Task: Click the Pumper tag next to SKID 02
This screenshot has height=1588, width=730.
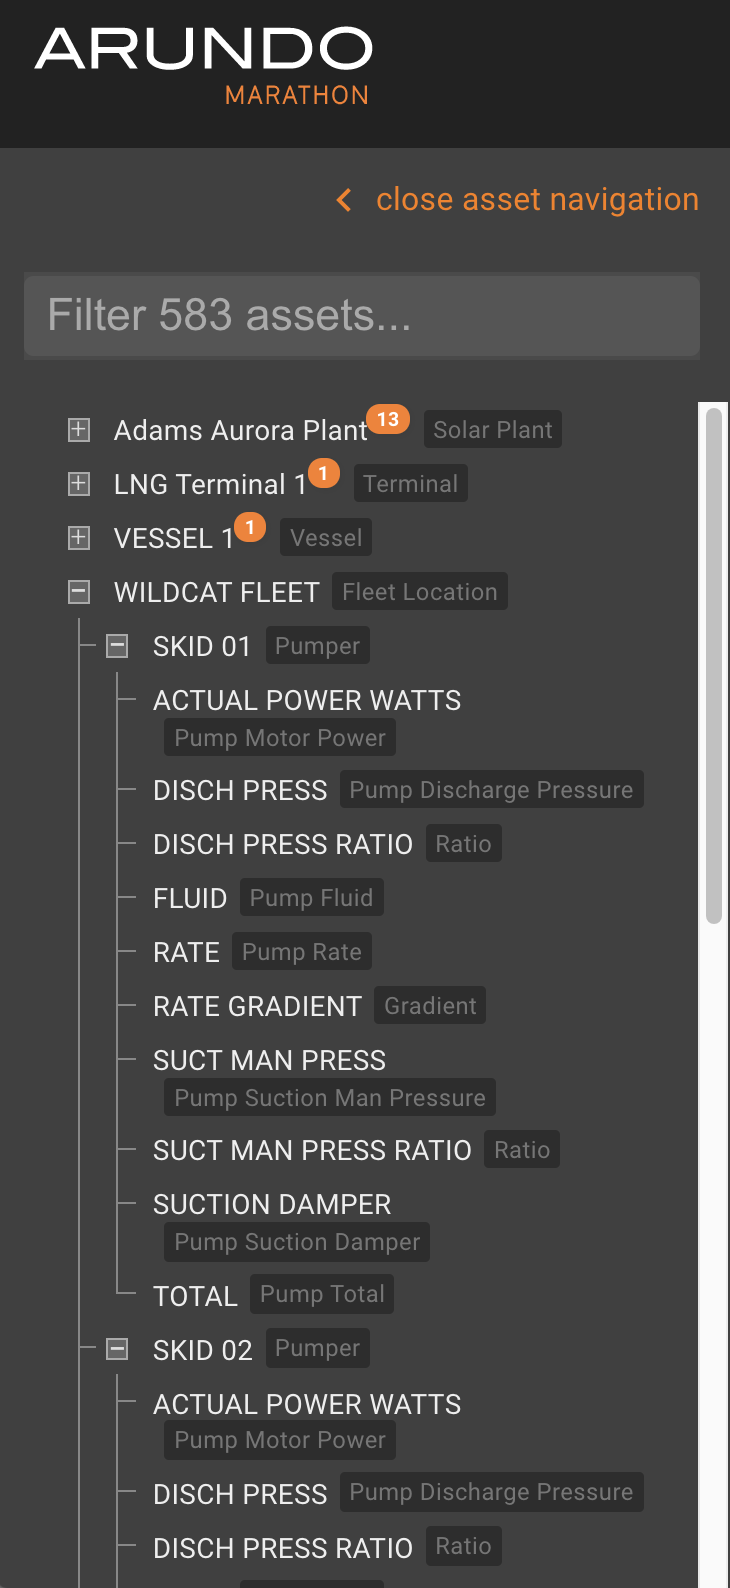Action: click(317, 1347)
